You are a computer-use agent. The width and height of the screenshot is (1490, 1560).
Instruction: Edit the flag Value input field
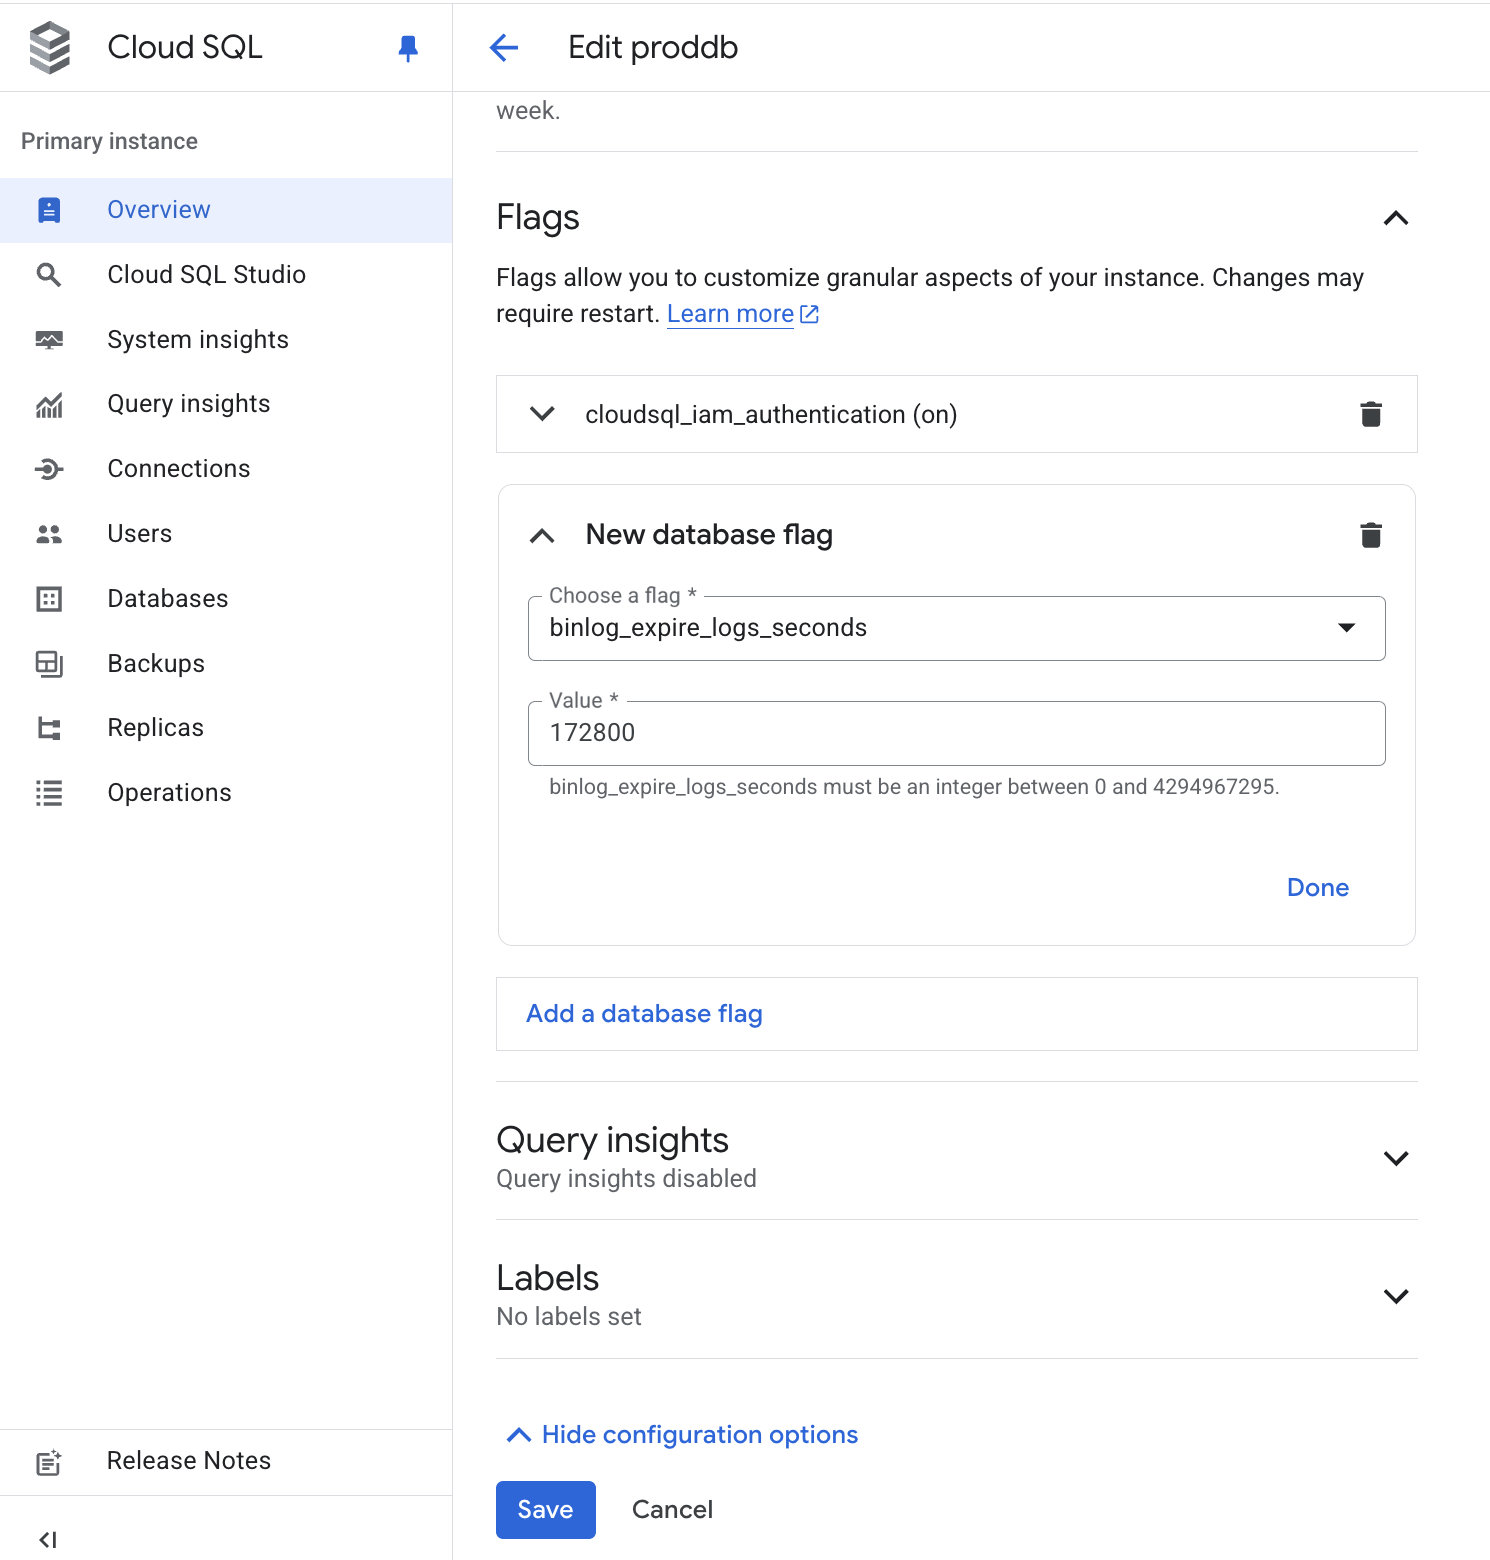point(956,733)
